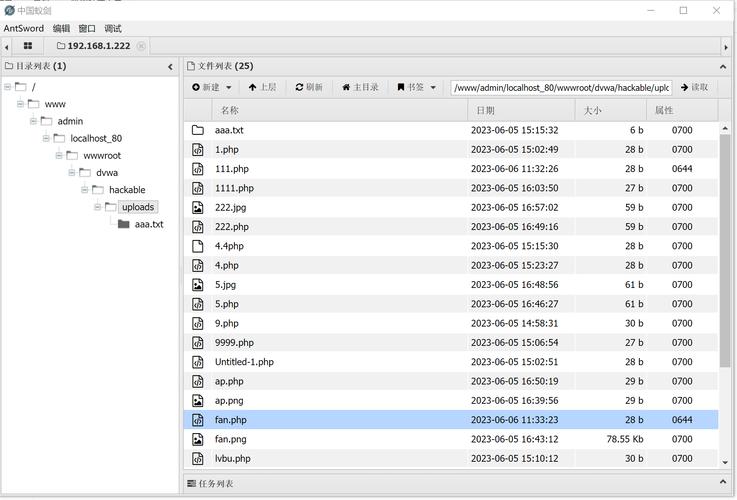Click the file path input field
This screenshot has height=500, width=737.
point(560,87)
